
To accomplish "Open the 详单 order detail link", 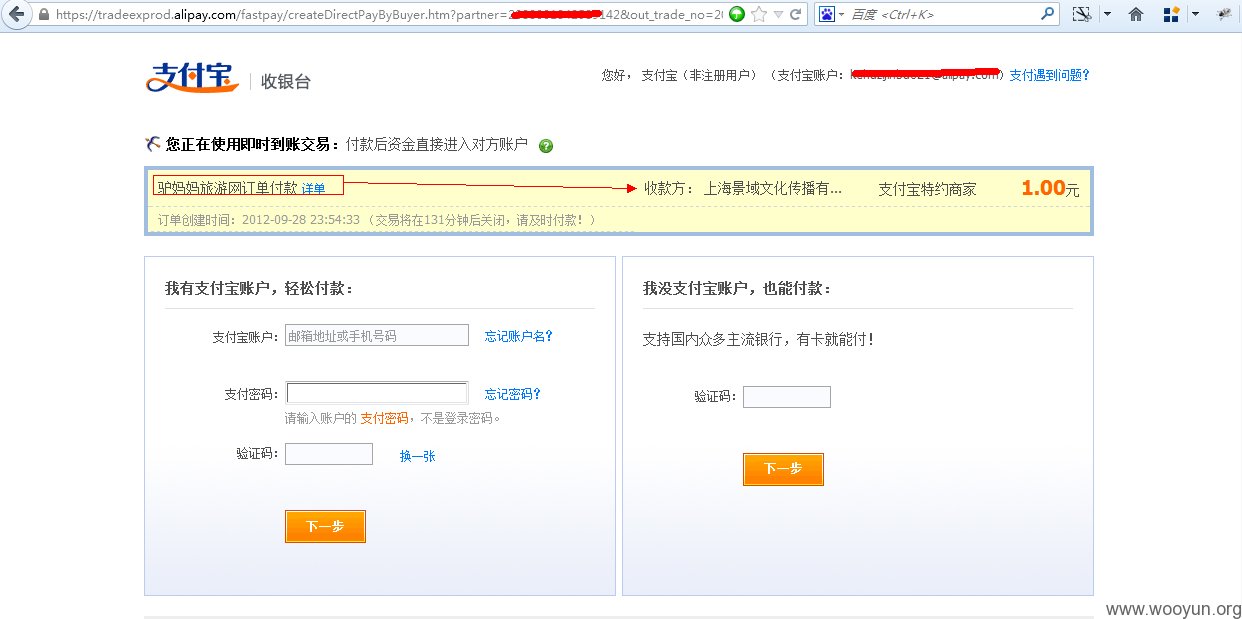I will [x=313, y=188].
